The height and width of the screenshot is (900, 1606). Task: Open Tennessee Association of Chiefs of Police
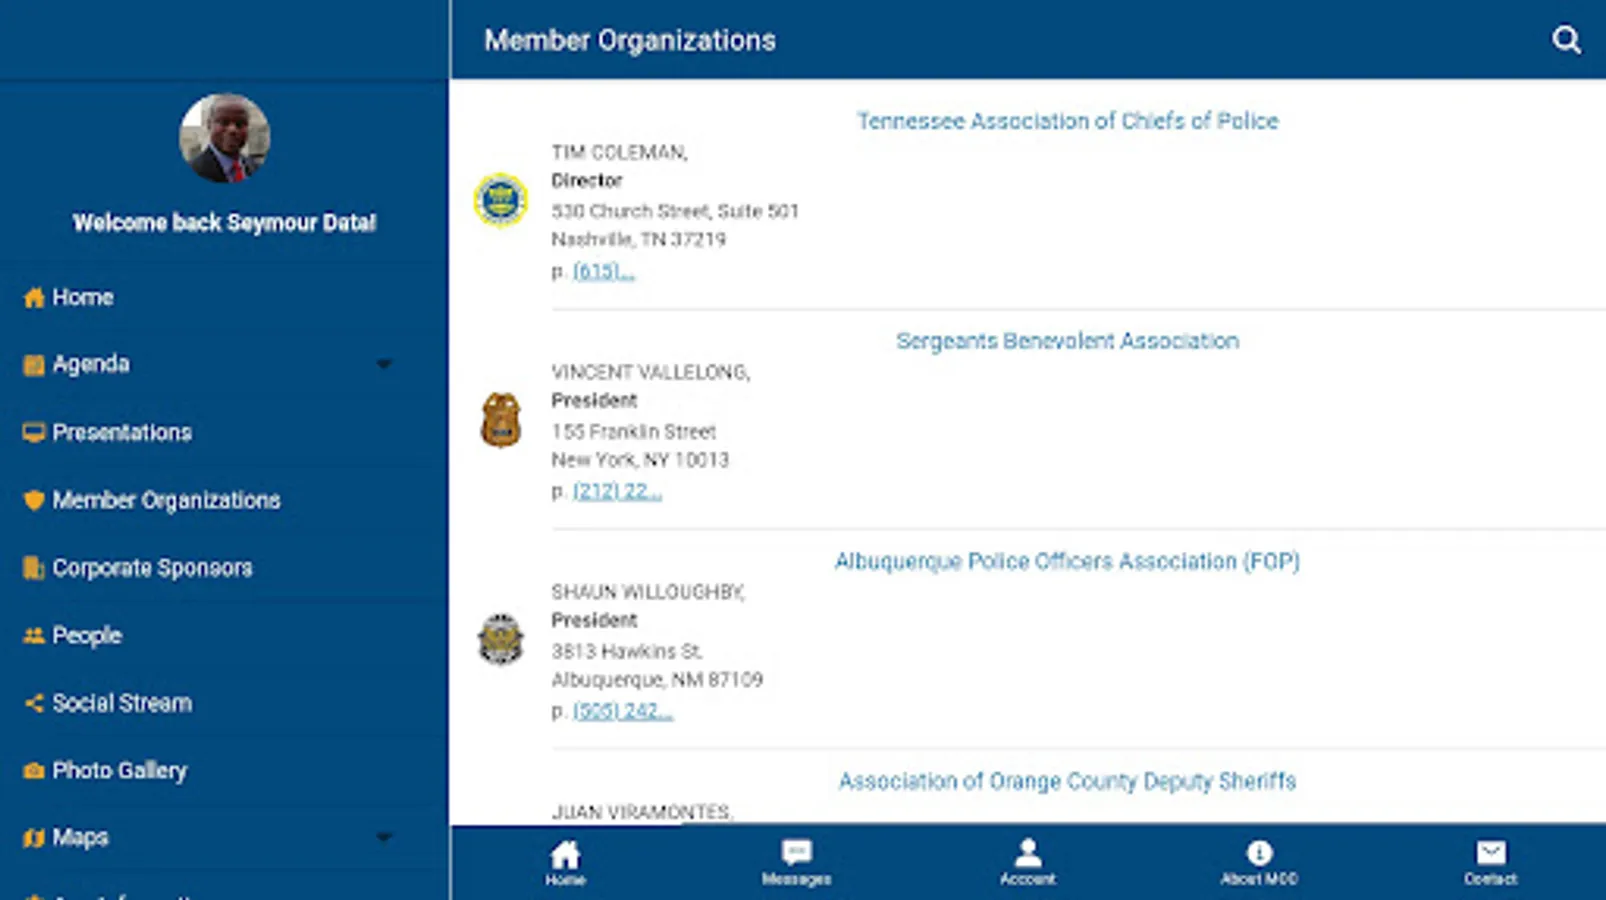[x=1067, y=121]
